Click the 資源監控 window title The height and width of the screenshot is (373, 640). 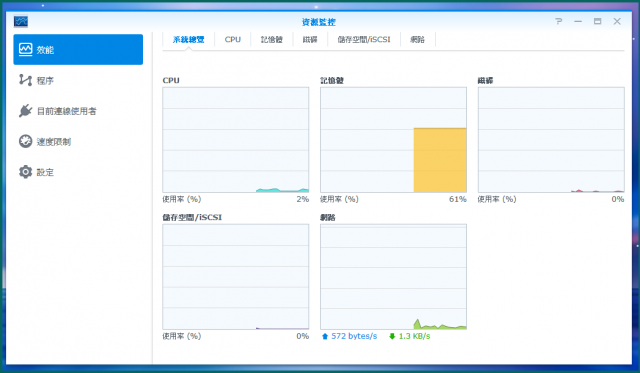click(x=319, y=22)
